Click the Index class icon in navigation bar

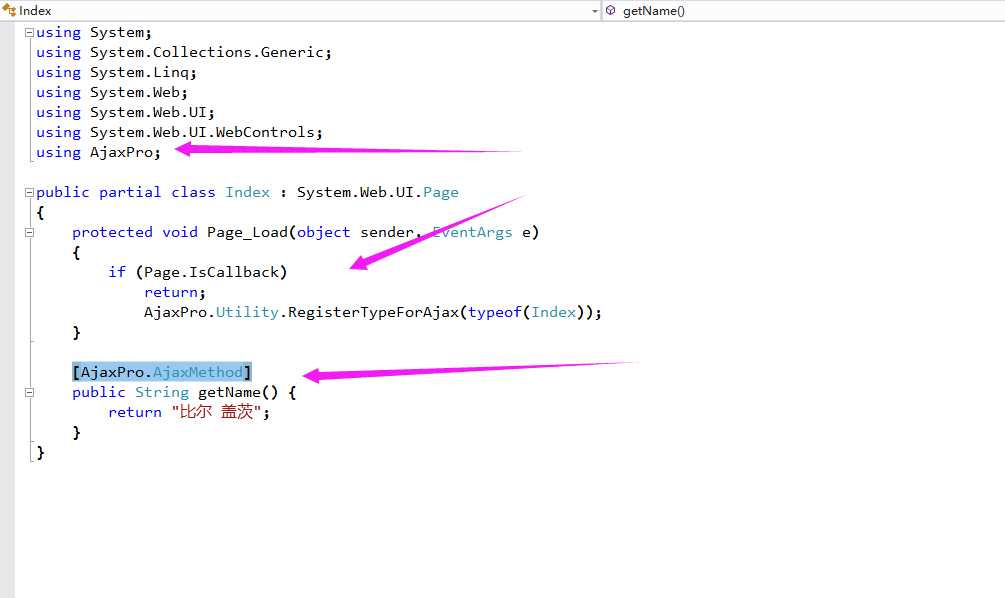(9, 10)
